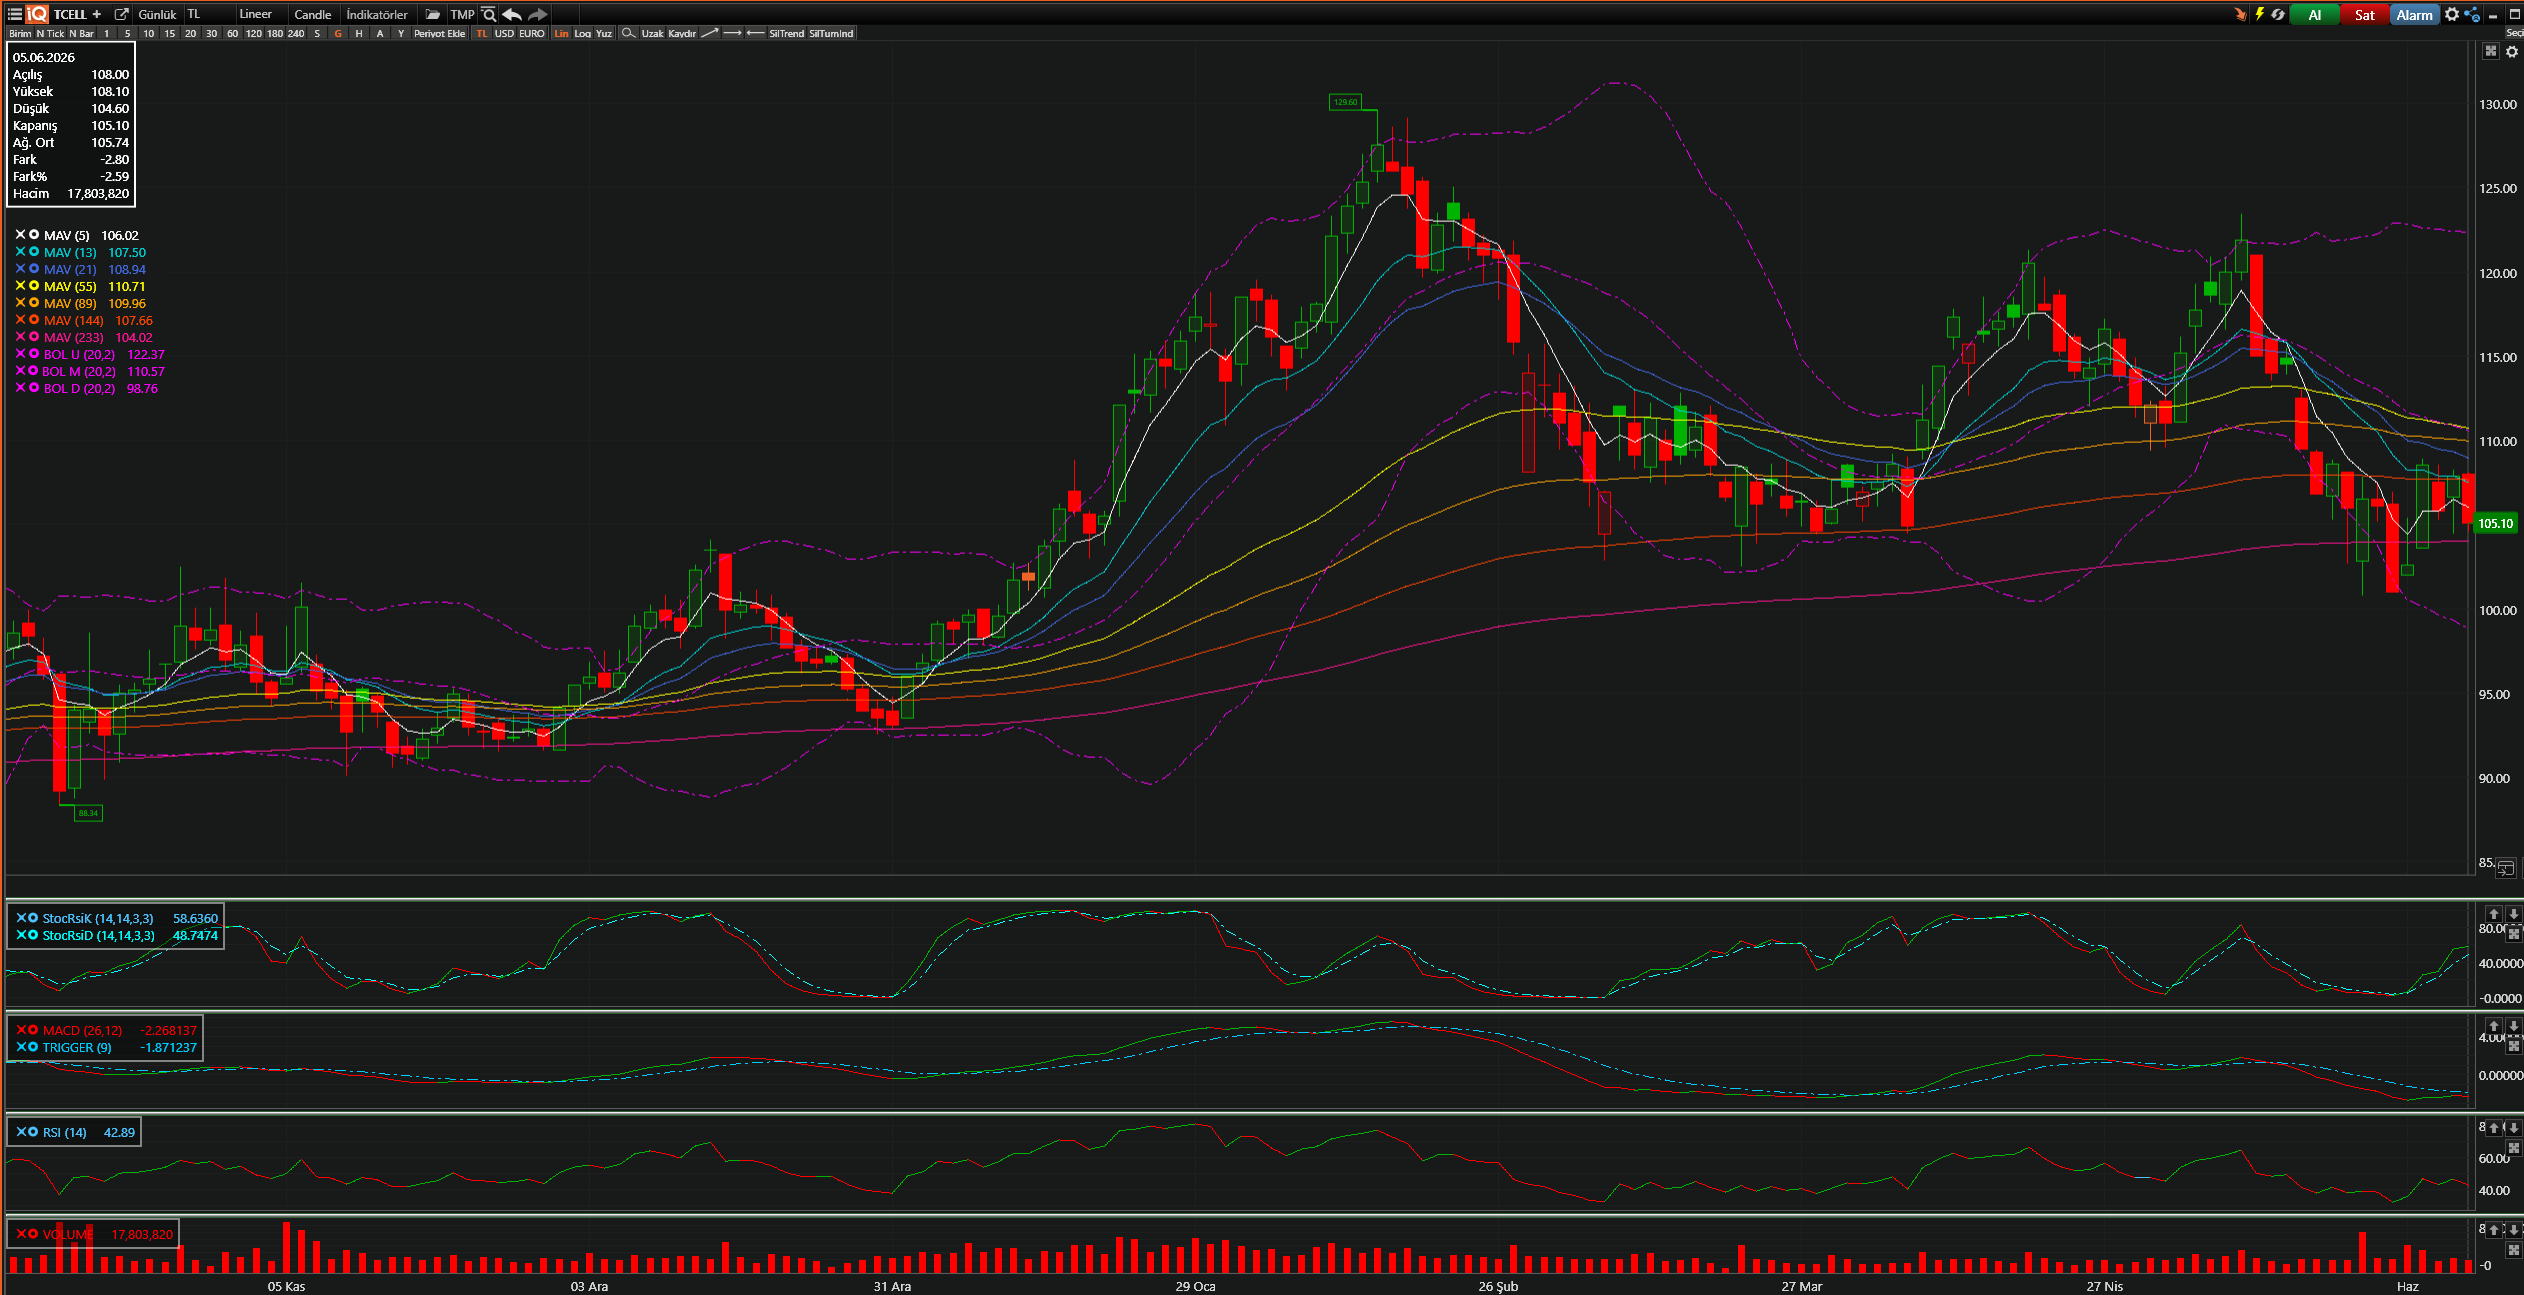Remove MAV (5) indicator with X

pos(20,234)
